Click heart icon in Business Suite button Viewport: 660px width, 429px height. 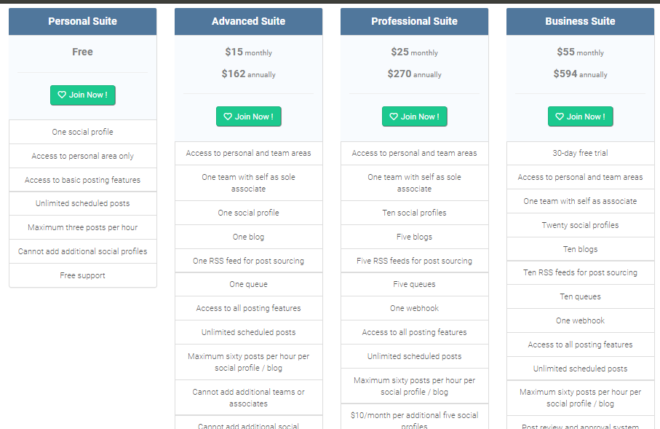[559, 117]
